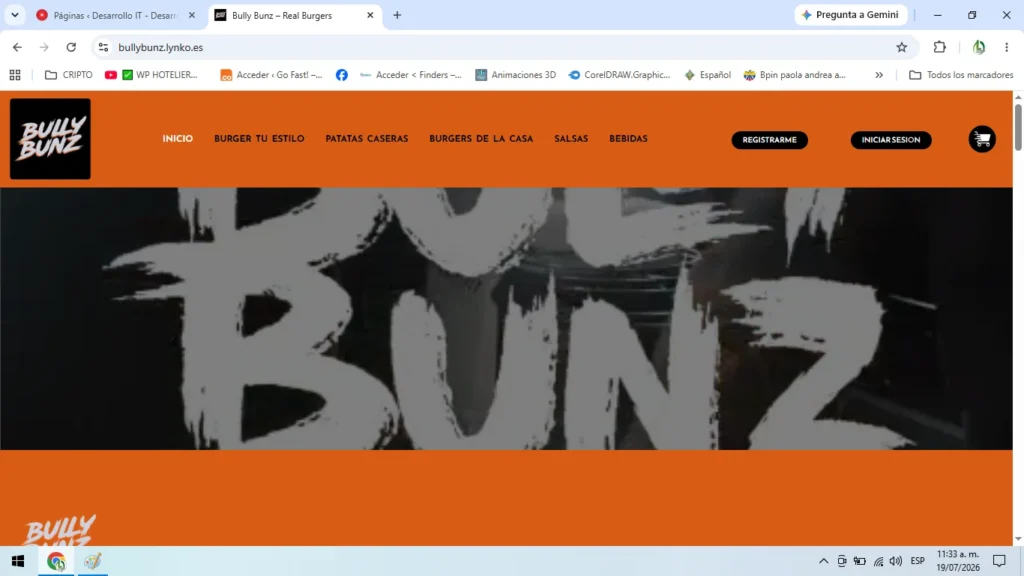The image size is (1024, 576).
Task: Open Chrome three-dot menu
Action: pyautogui.click(x=1006, y=47)
